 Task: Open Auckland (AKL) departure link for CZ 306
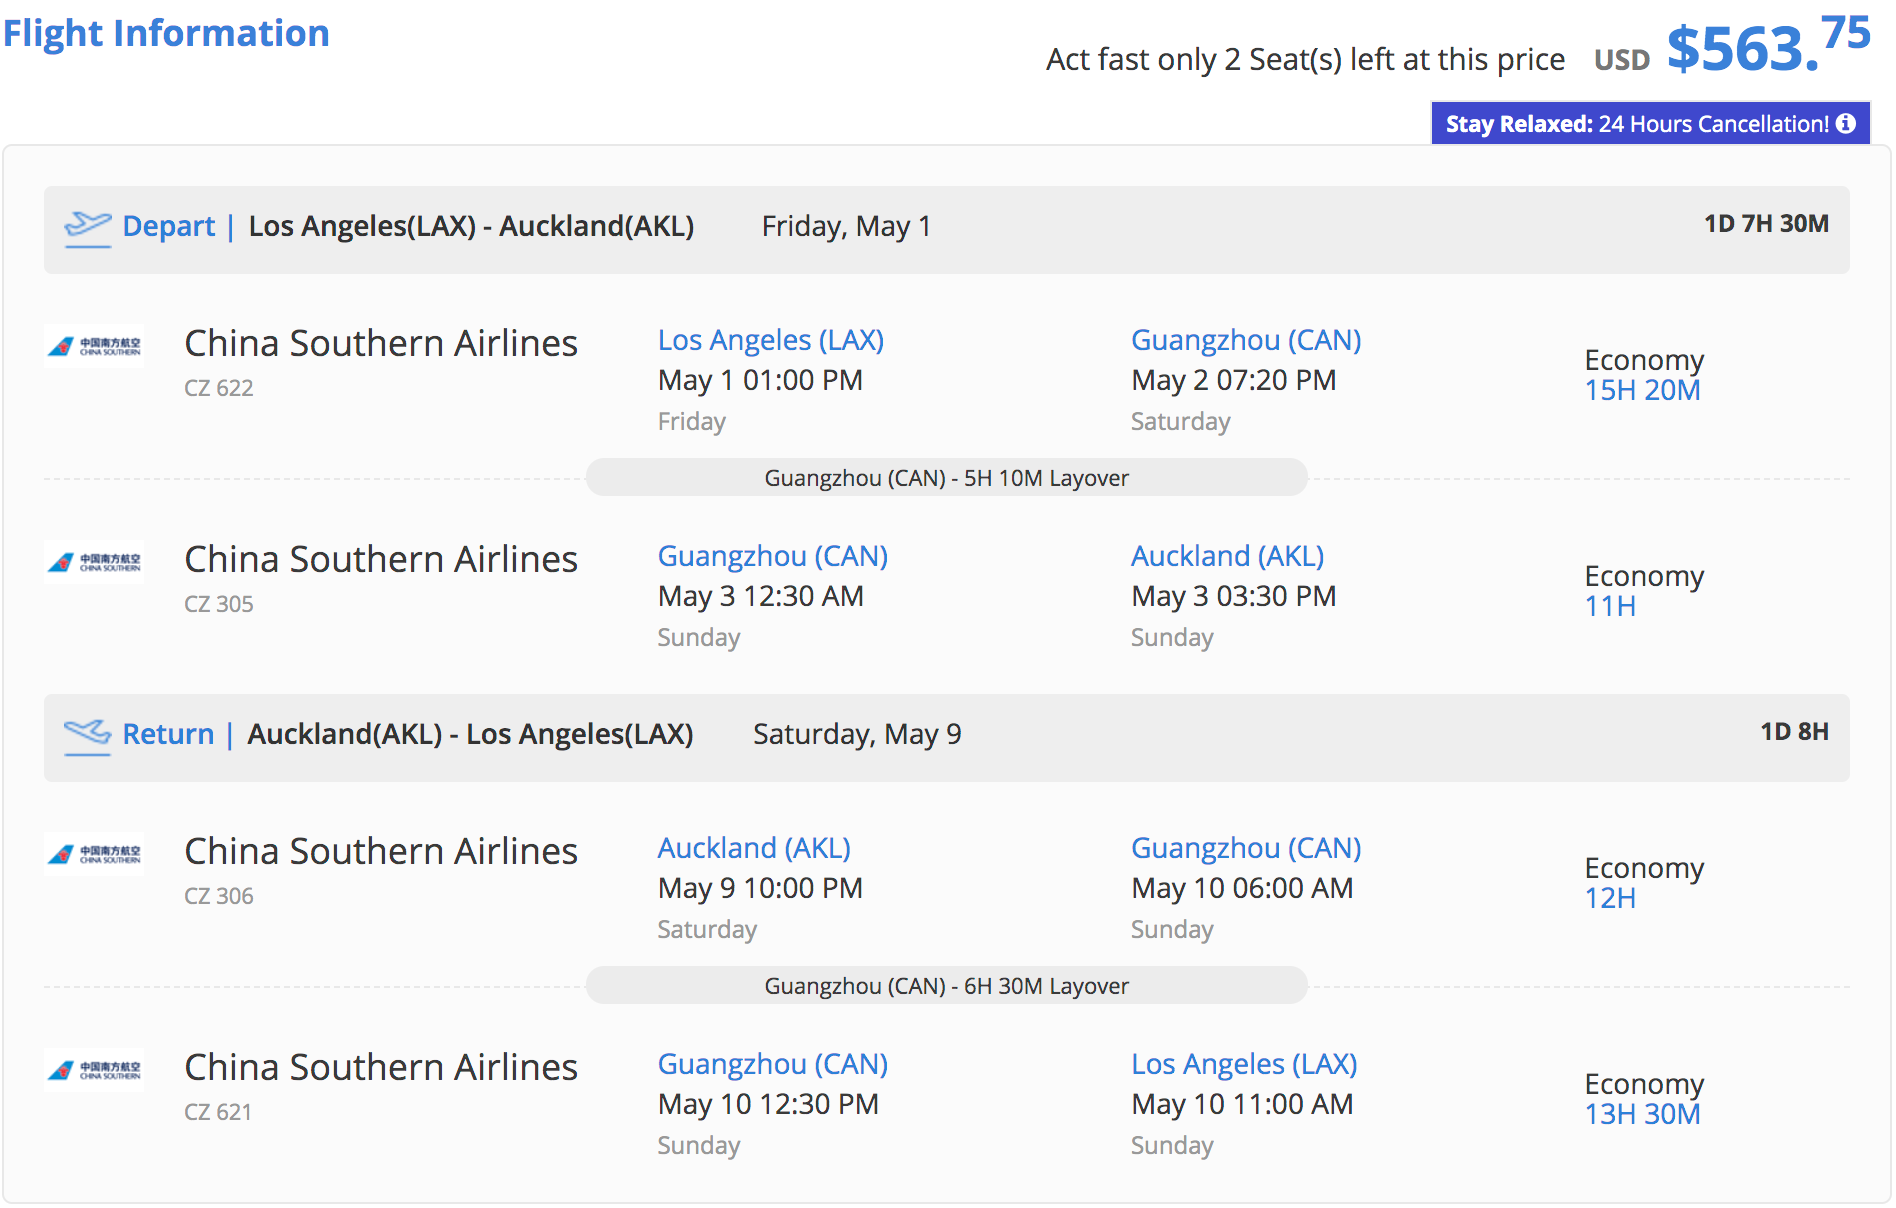pos(753,848)
